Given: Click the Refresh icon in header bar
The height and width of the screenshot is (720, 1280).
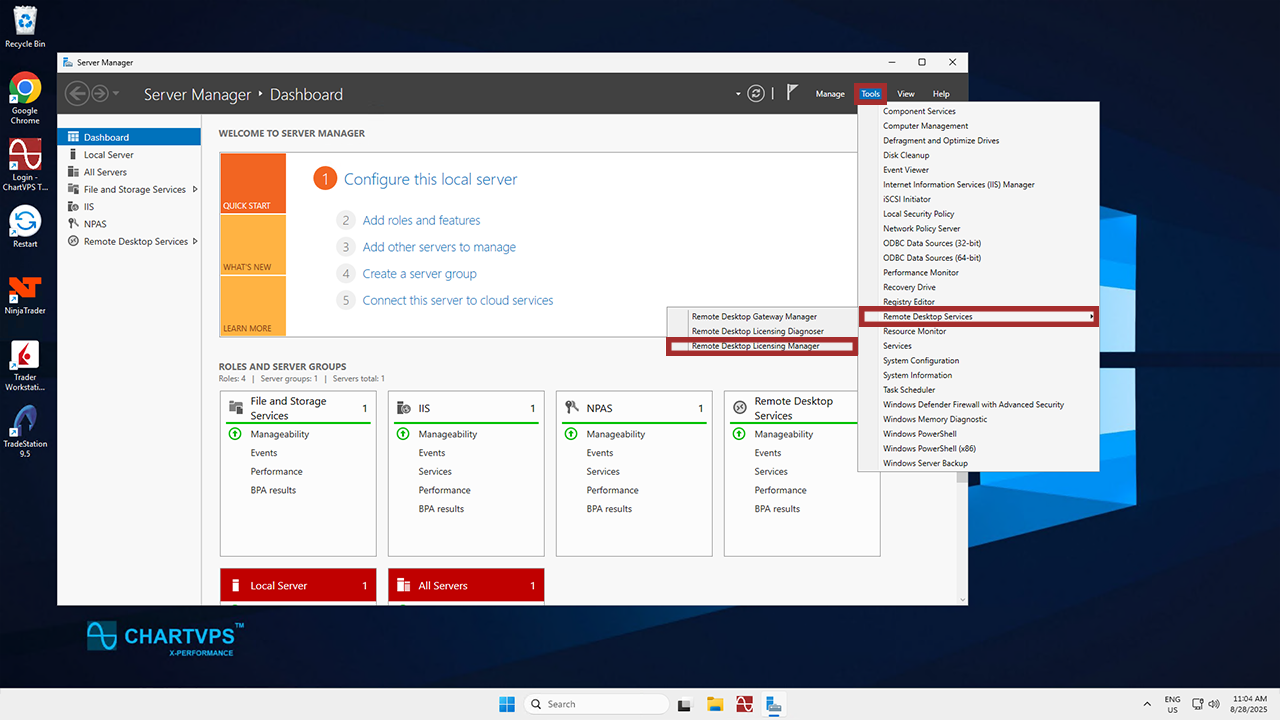Looking at the screenshot, I should tap(757, 94).
